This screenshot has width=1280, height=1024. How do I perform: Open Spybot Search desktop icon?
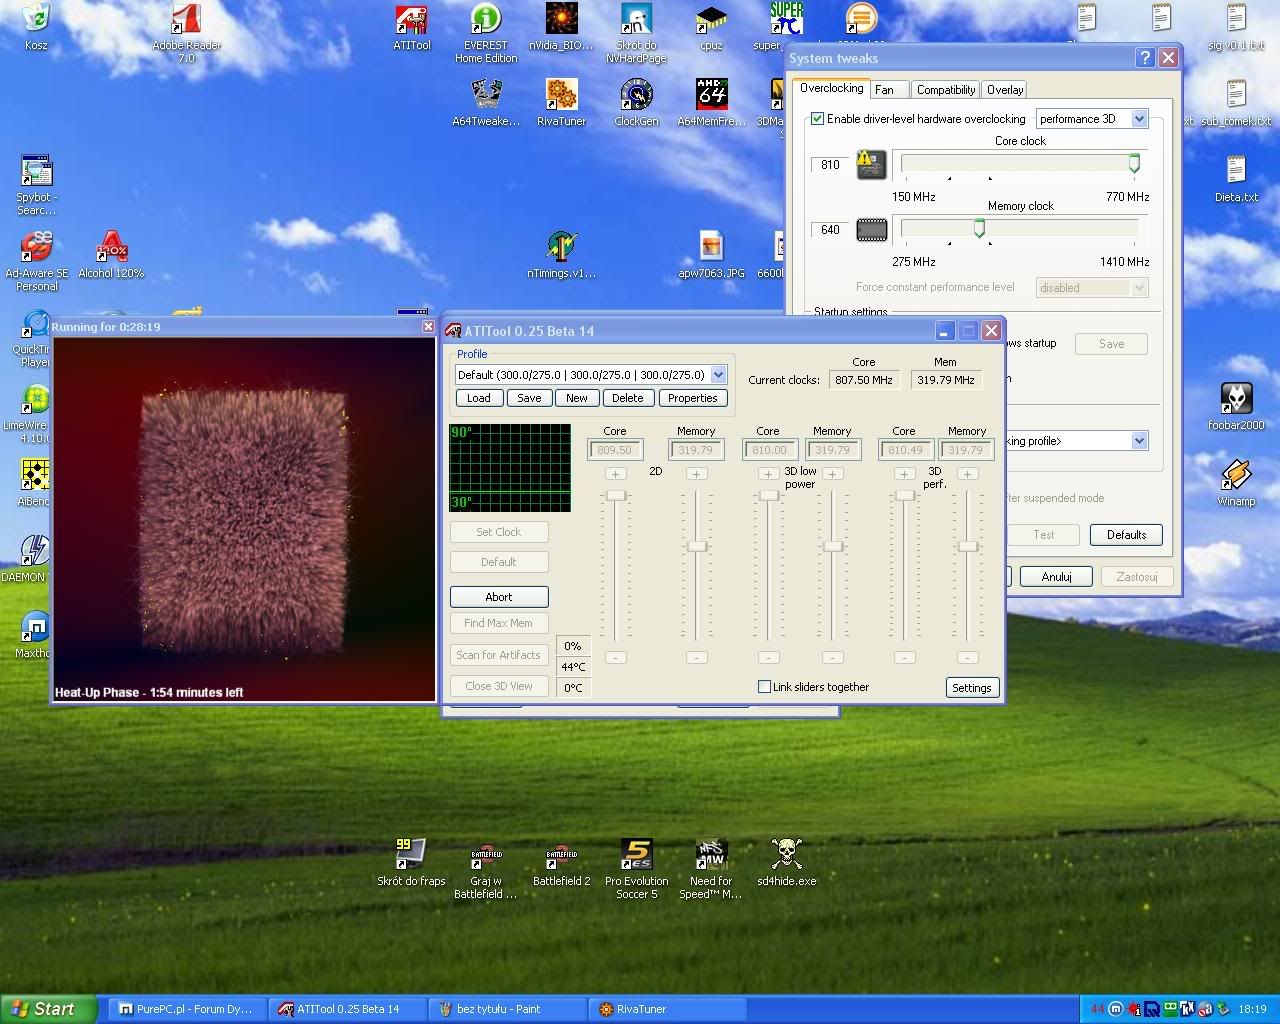click(x=36, y=185)
